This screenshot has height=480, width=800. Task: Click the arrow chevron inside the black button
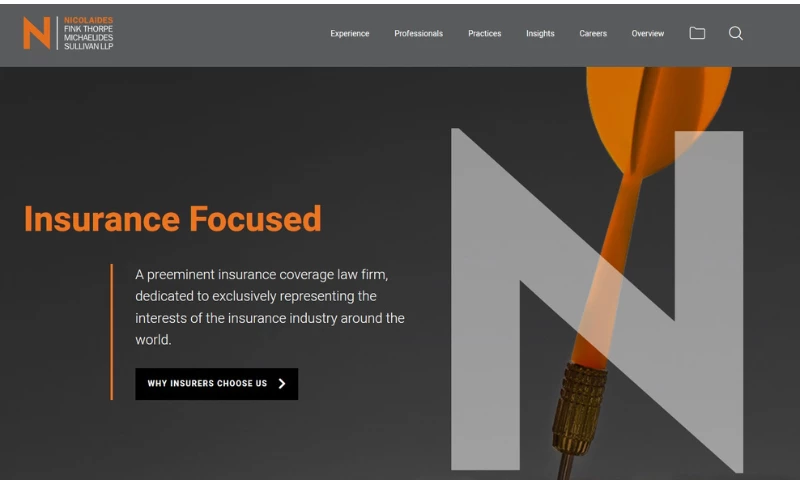click(x=282, y=384)
